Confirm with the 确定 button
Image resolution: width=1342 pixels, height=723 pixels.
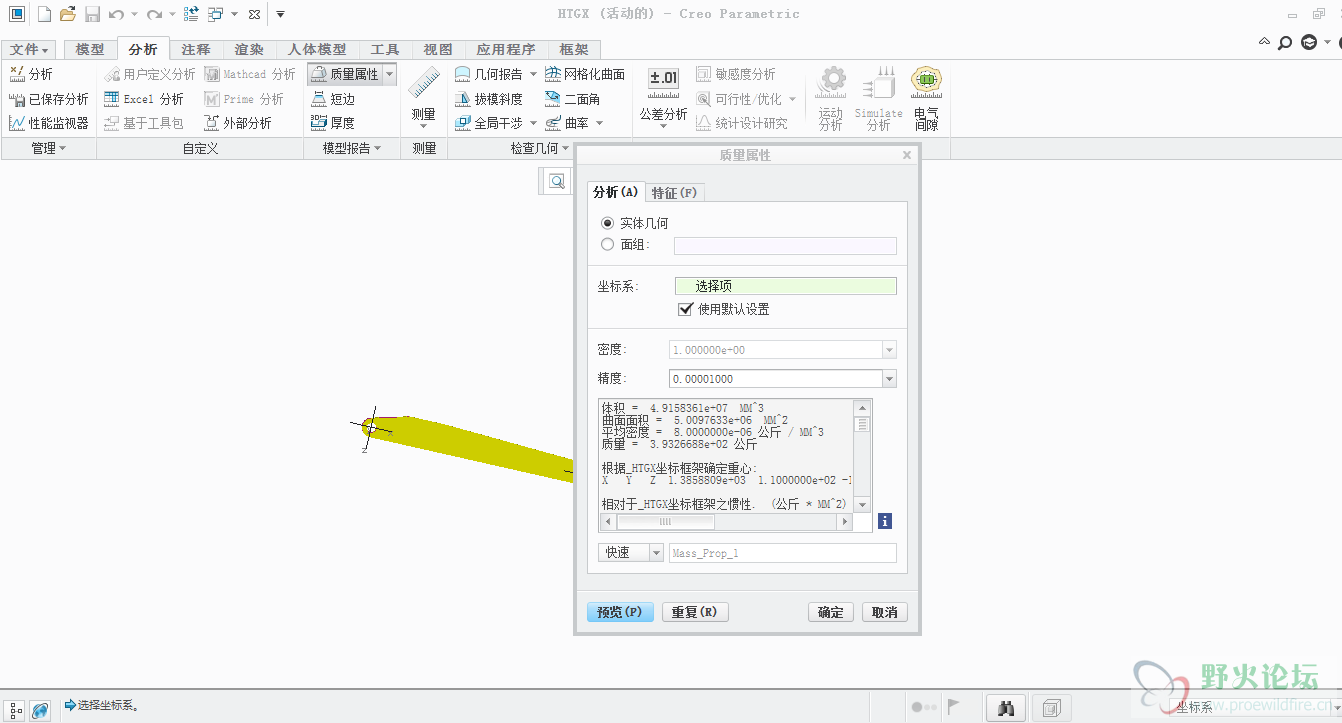[831, 612]
